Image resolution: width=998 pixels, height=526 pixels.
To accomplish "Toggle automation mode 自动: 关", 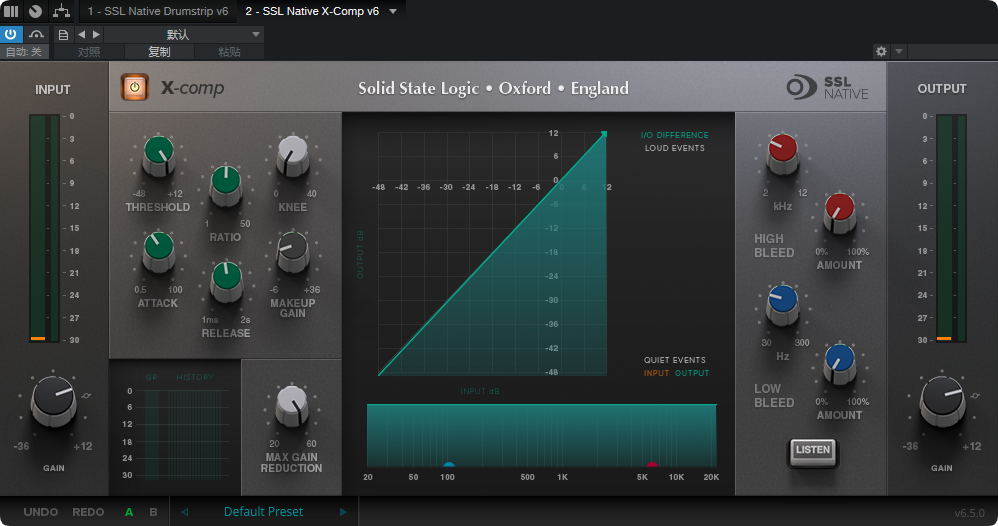I will click(24, 52).
